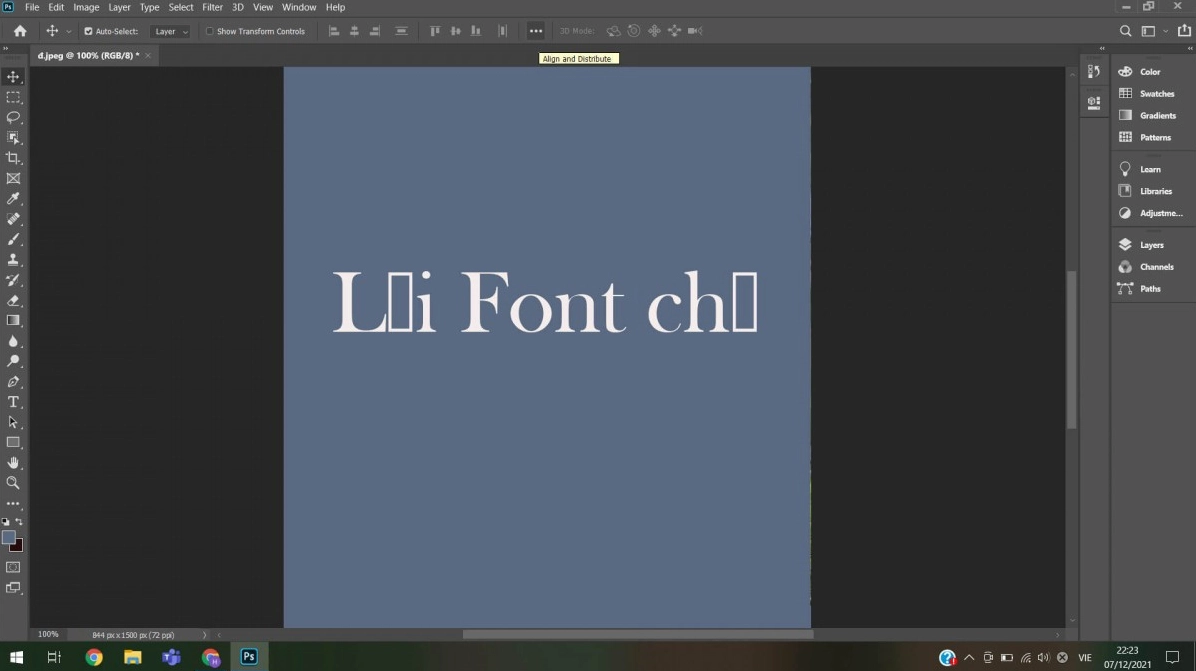Click the 100% zoom level field
The width and height of the screenshot is (1196, 671).
[x=48, y=634]
